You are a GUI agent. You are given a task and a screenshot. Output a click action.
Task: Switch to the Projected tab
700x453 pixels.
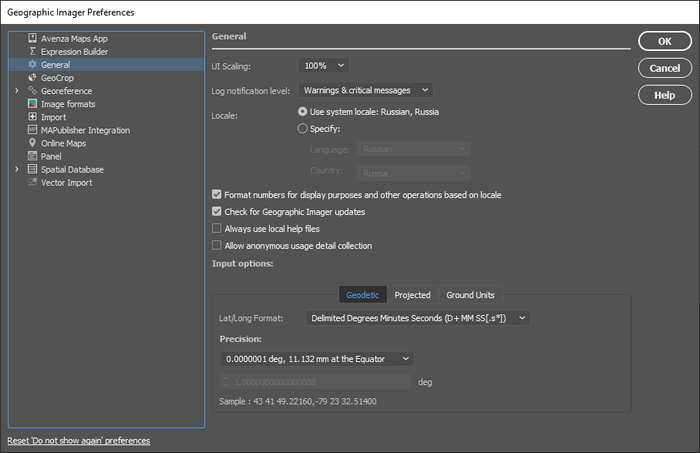[x=412, y=295]
